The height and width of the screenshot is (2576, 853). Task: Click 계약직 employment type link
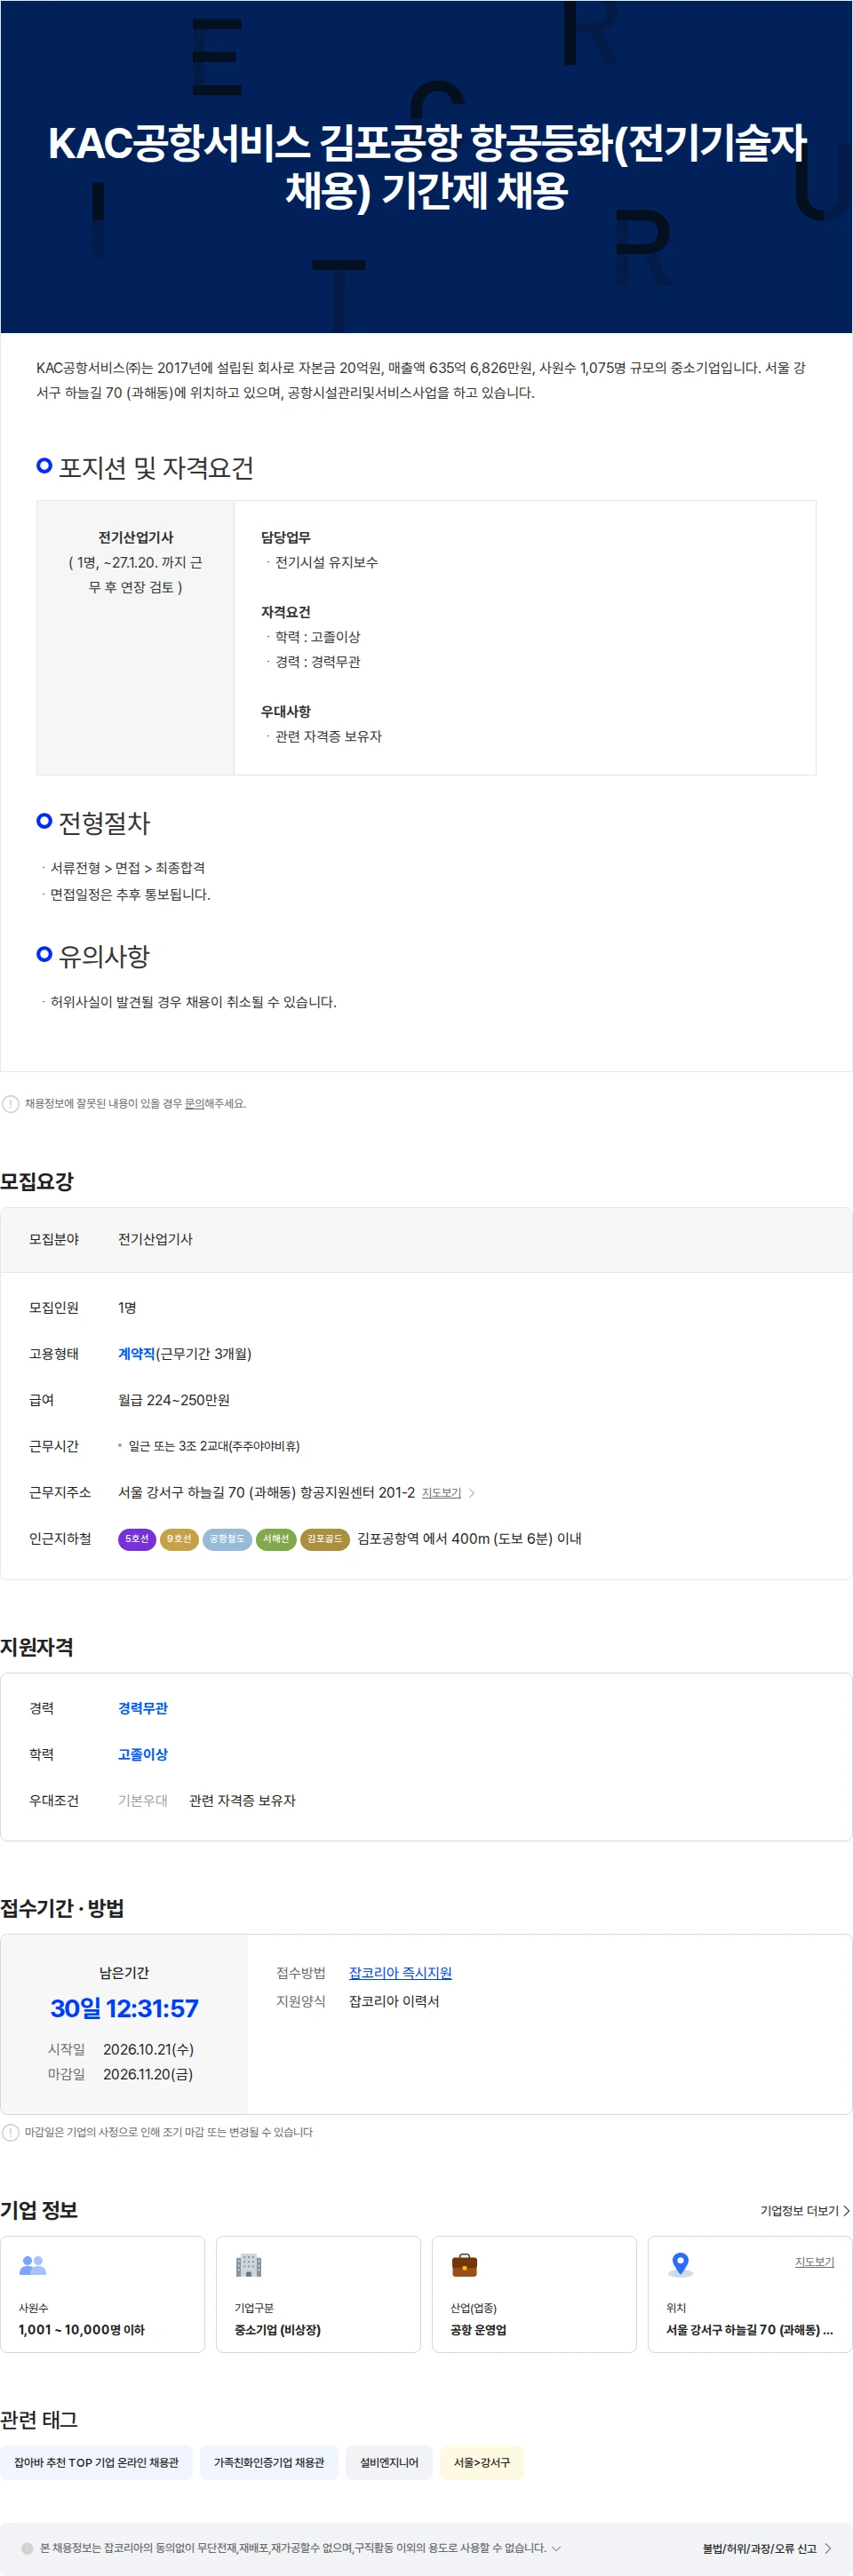pos(136,1353)
